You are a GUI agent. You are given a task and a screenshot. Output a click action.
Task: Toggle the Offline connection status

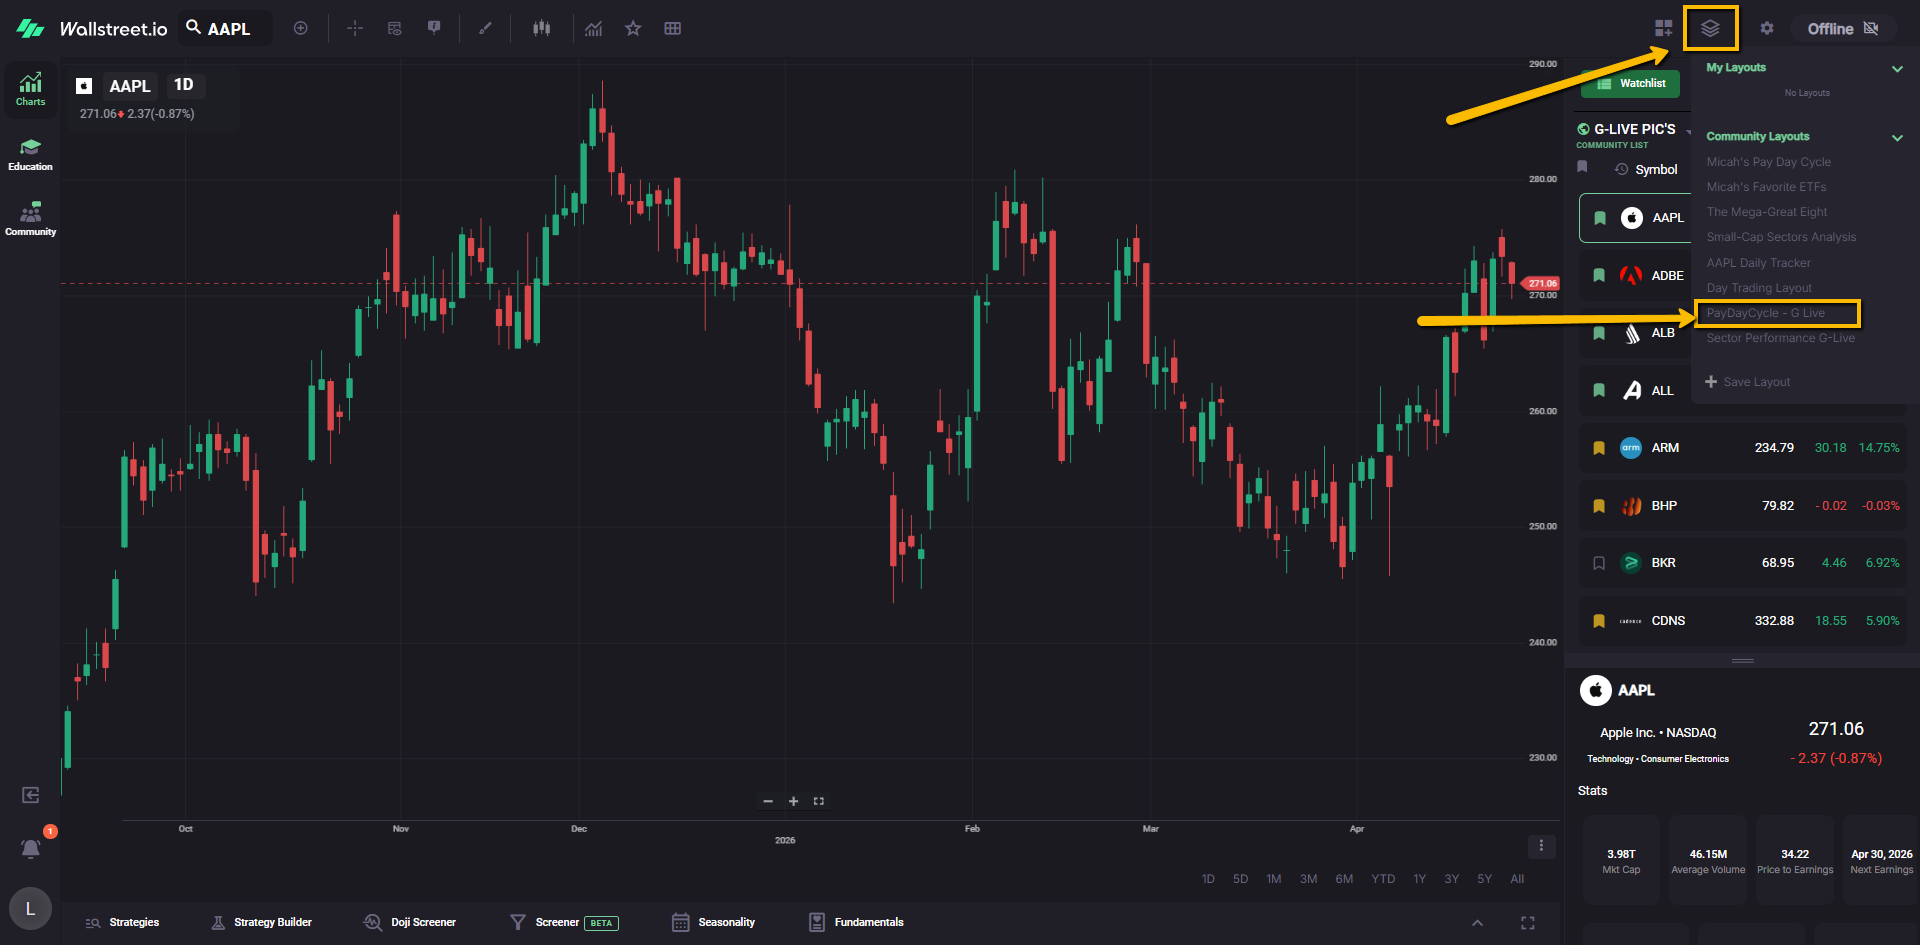(x=1842, y=29)
